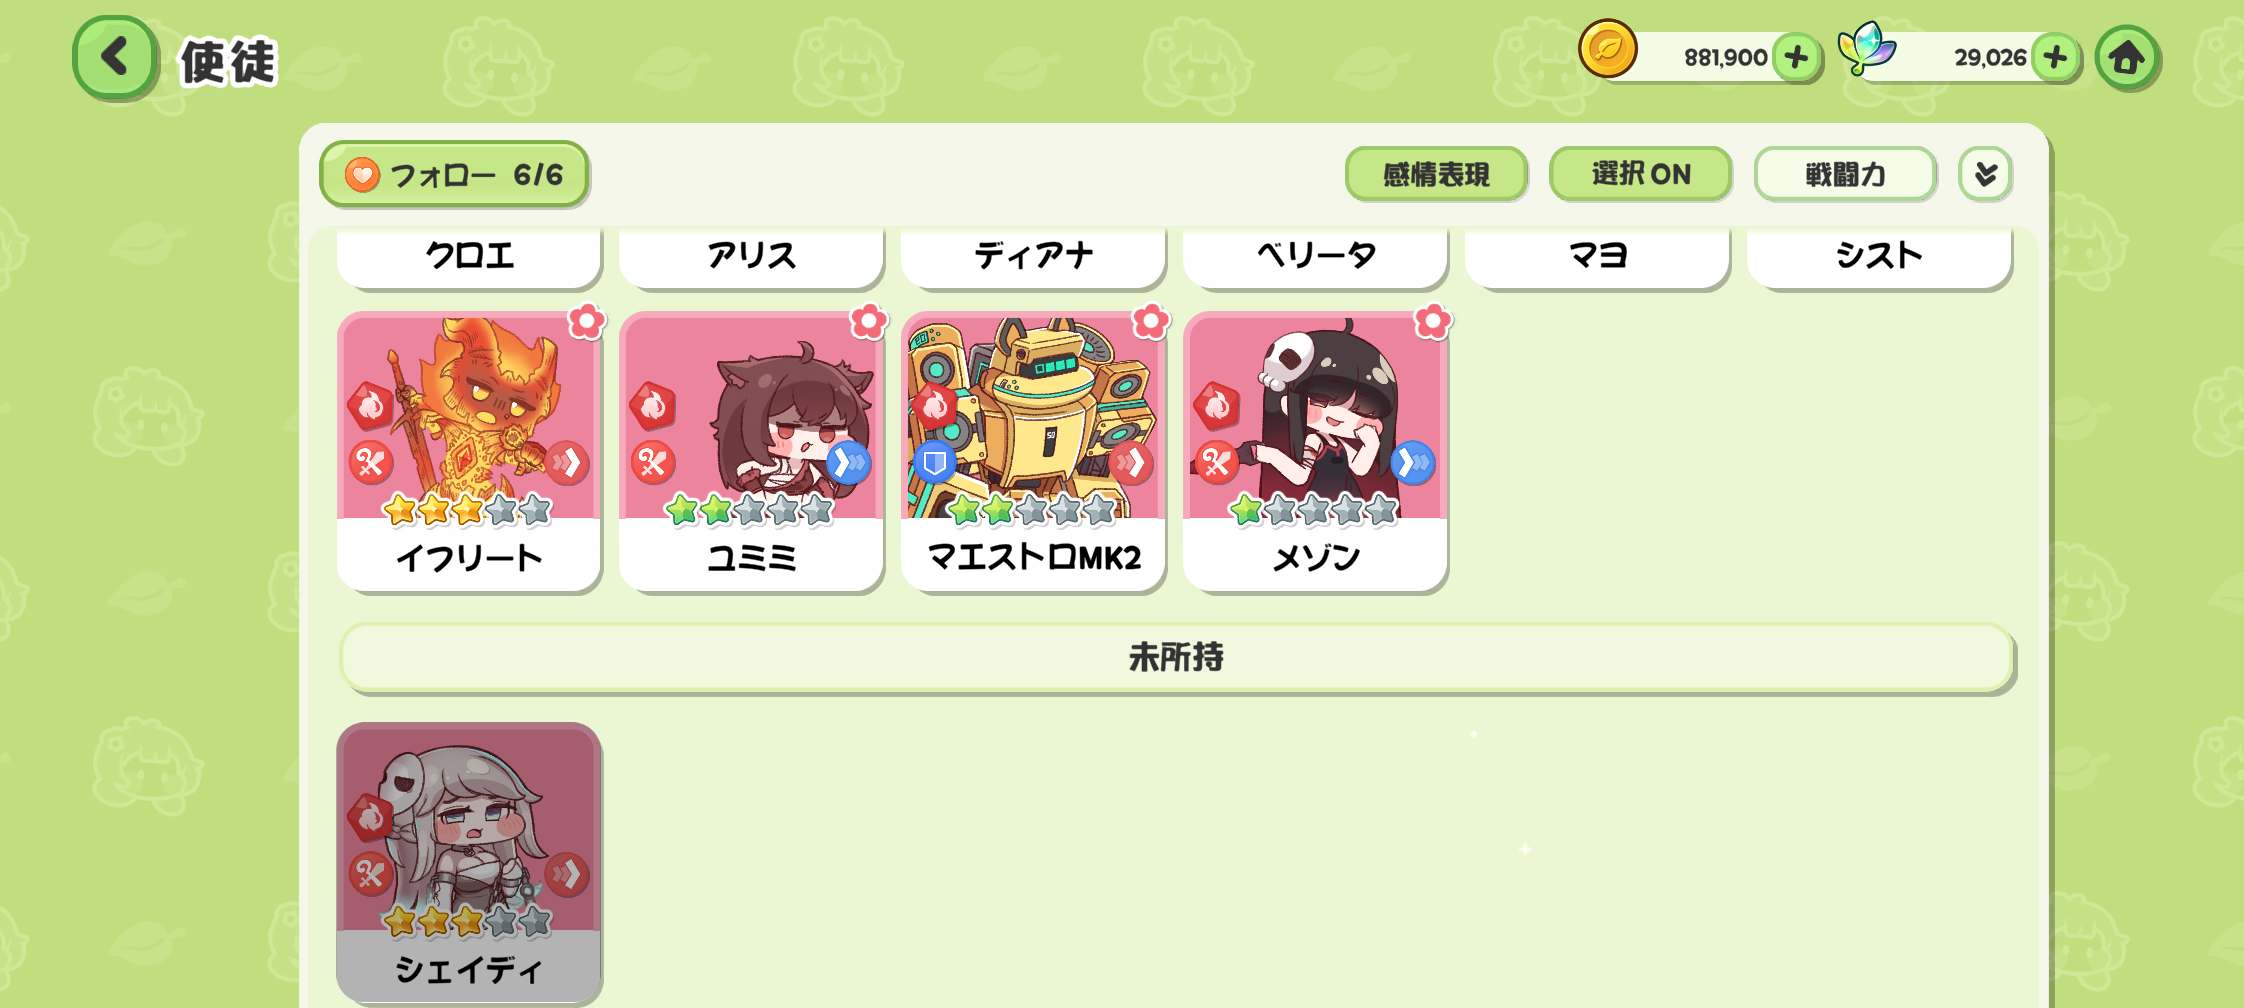Click the gold coin currency icon
Viewport: 2244px width, 1008px height.
[1608, 48]
